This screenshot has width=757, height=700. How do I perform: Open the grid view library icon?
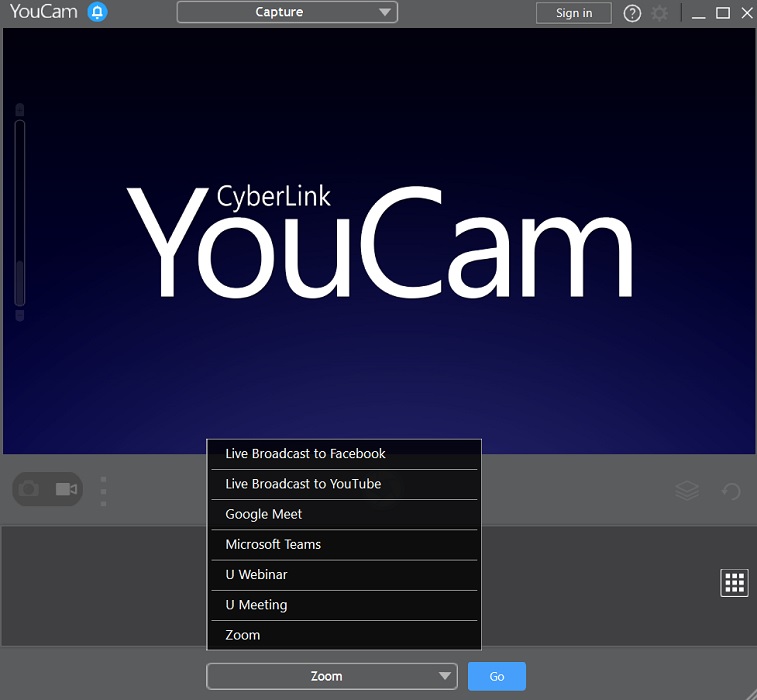point(734,583)
